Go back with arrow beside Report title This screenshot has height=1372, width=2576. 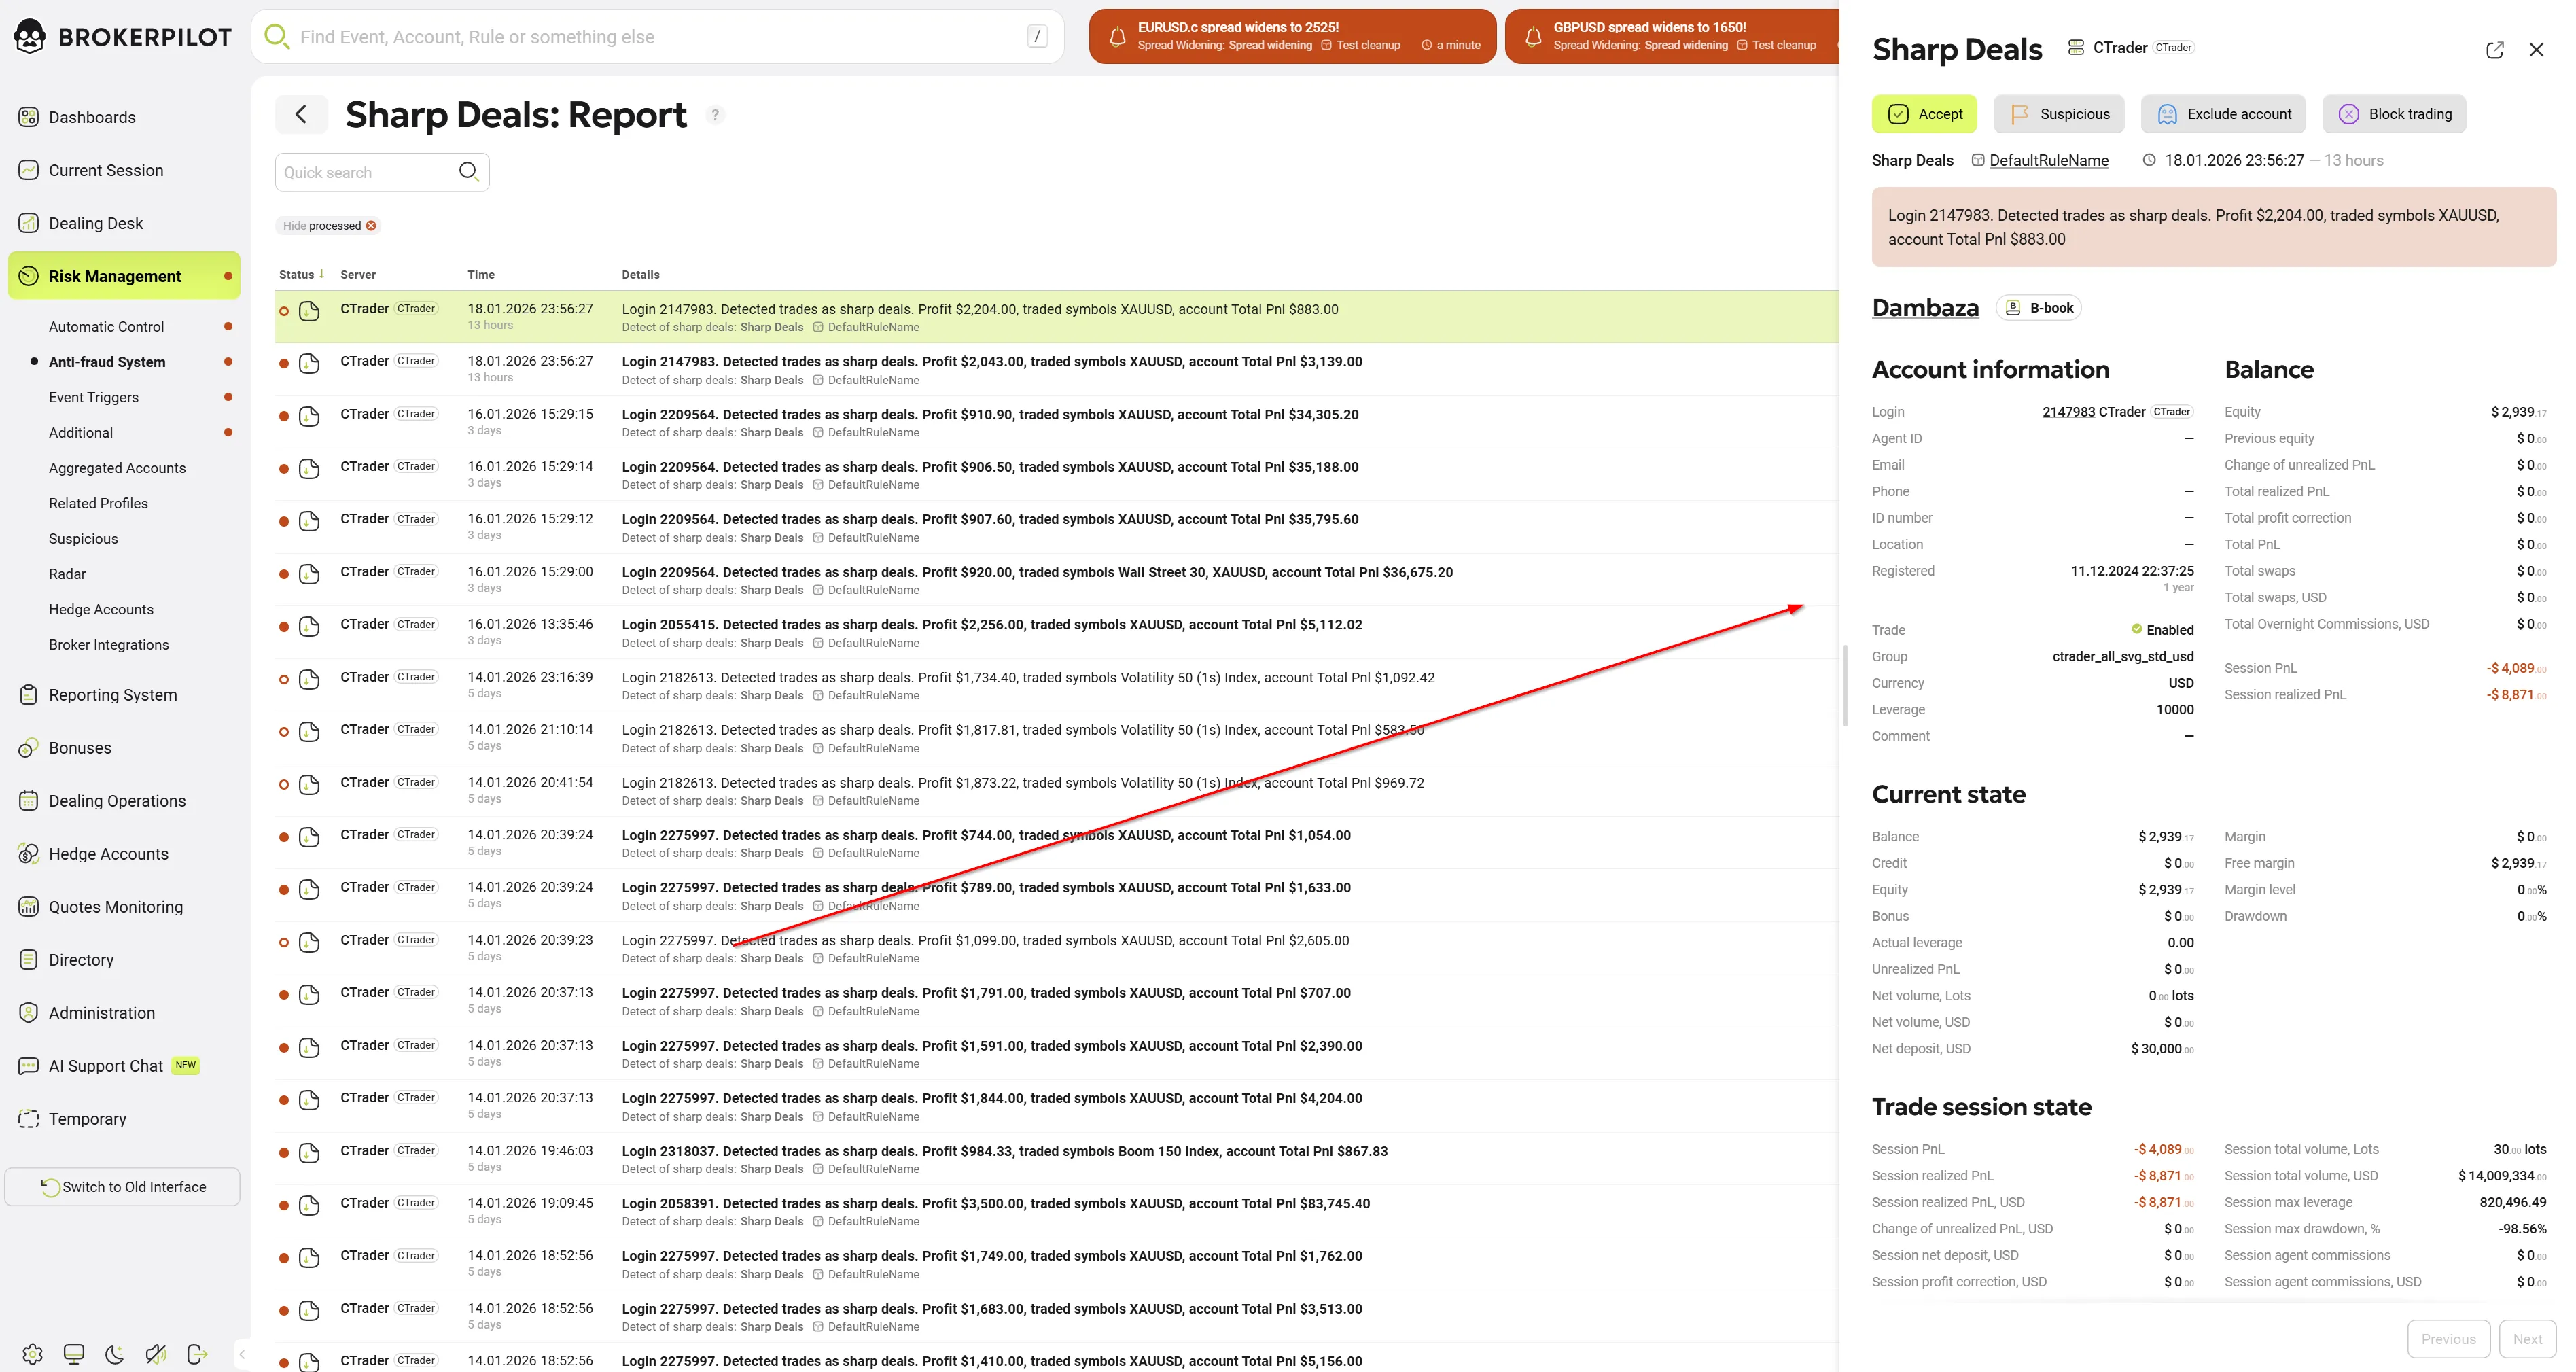pos(301,115)
